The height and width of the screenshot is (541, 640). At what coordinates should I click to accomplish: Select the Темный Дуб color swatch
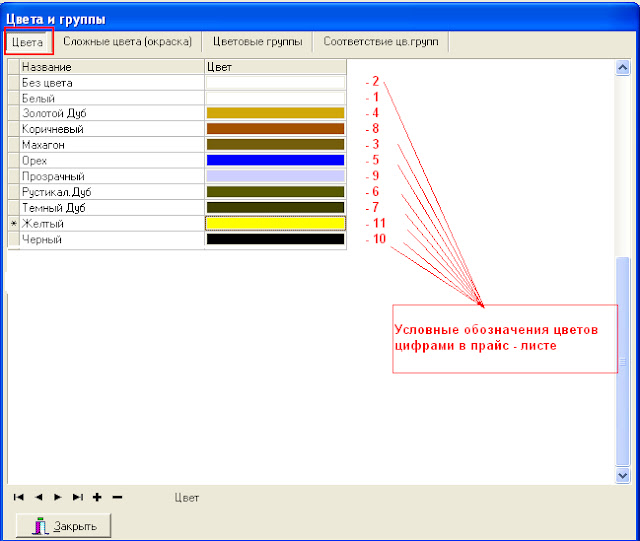(x=275, y=207)
